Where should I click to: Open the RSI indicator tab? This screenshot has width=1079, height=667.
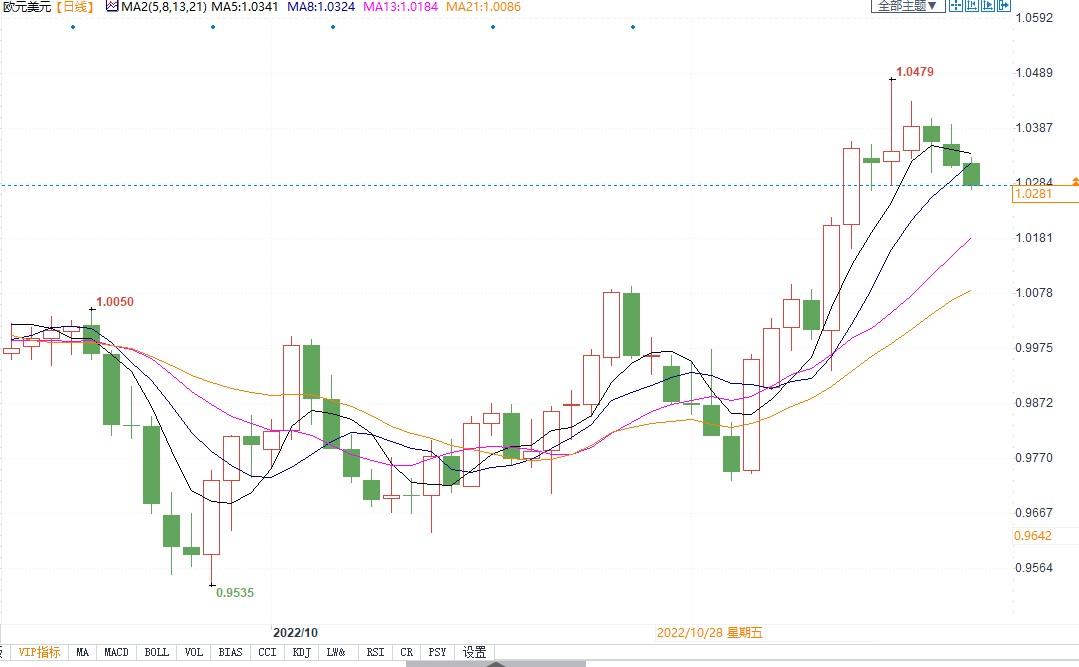pyautogui.click(x=375, y=652)
